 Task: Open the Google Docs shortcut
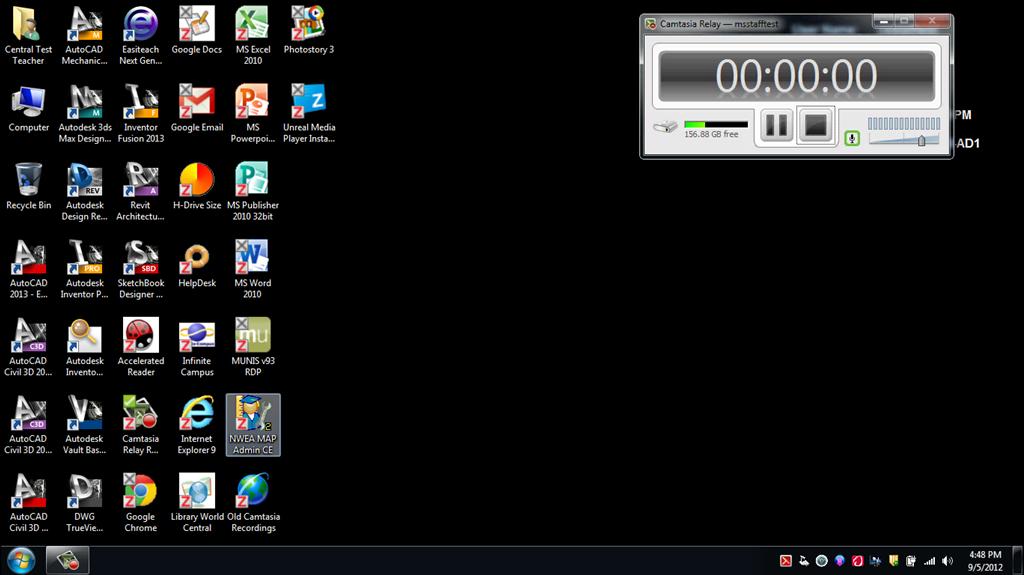tap(197, 31)
